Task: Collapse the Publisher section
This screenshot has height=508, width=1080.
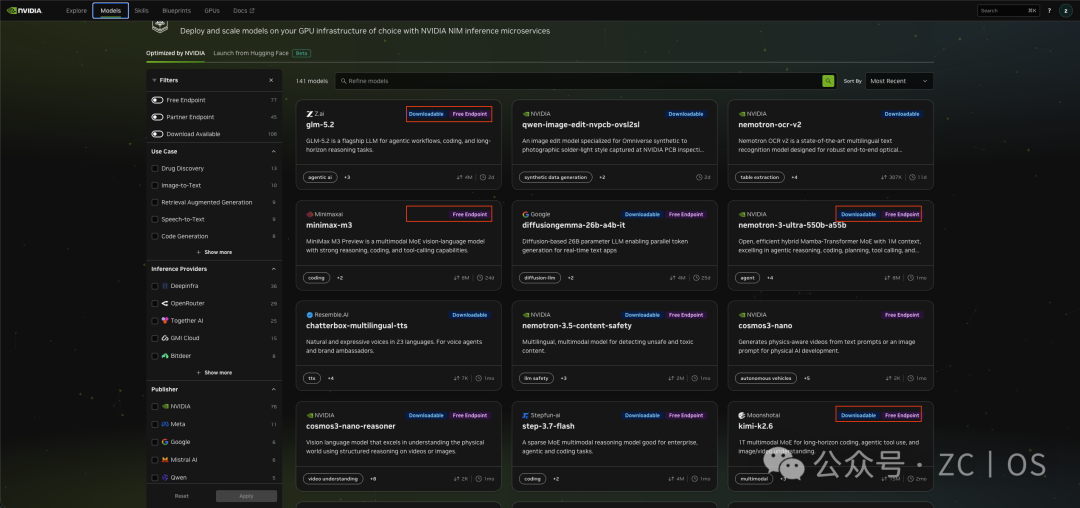Action: point(273,389)
